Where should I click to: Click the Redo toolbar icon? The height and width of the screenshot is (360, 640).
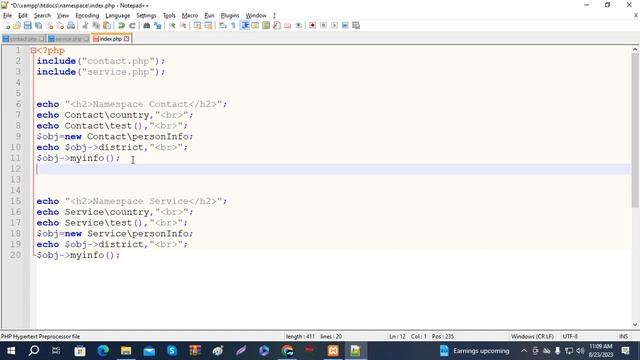tap(132, 25)
